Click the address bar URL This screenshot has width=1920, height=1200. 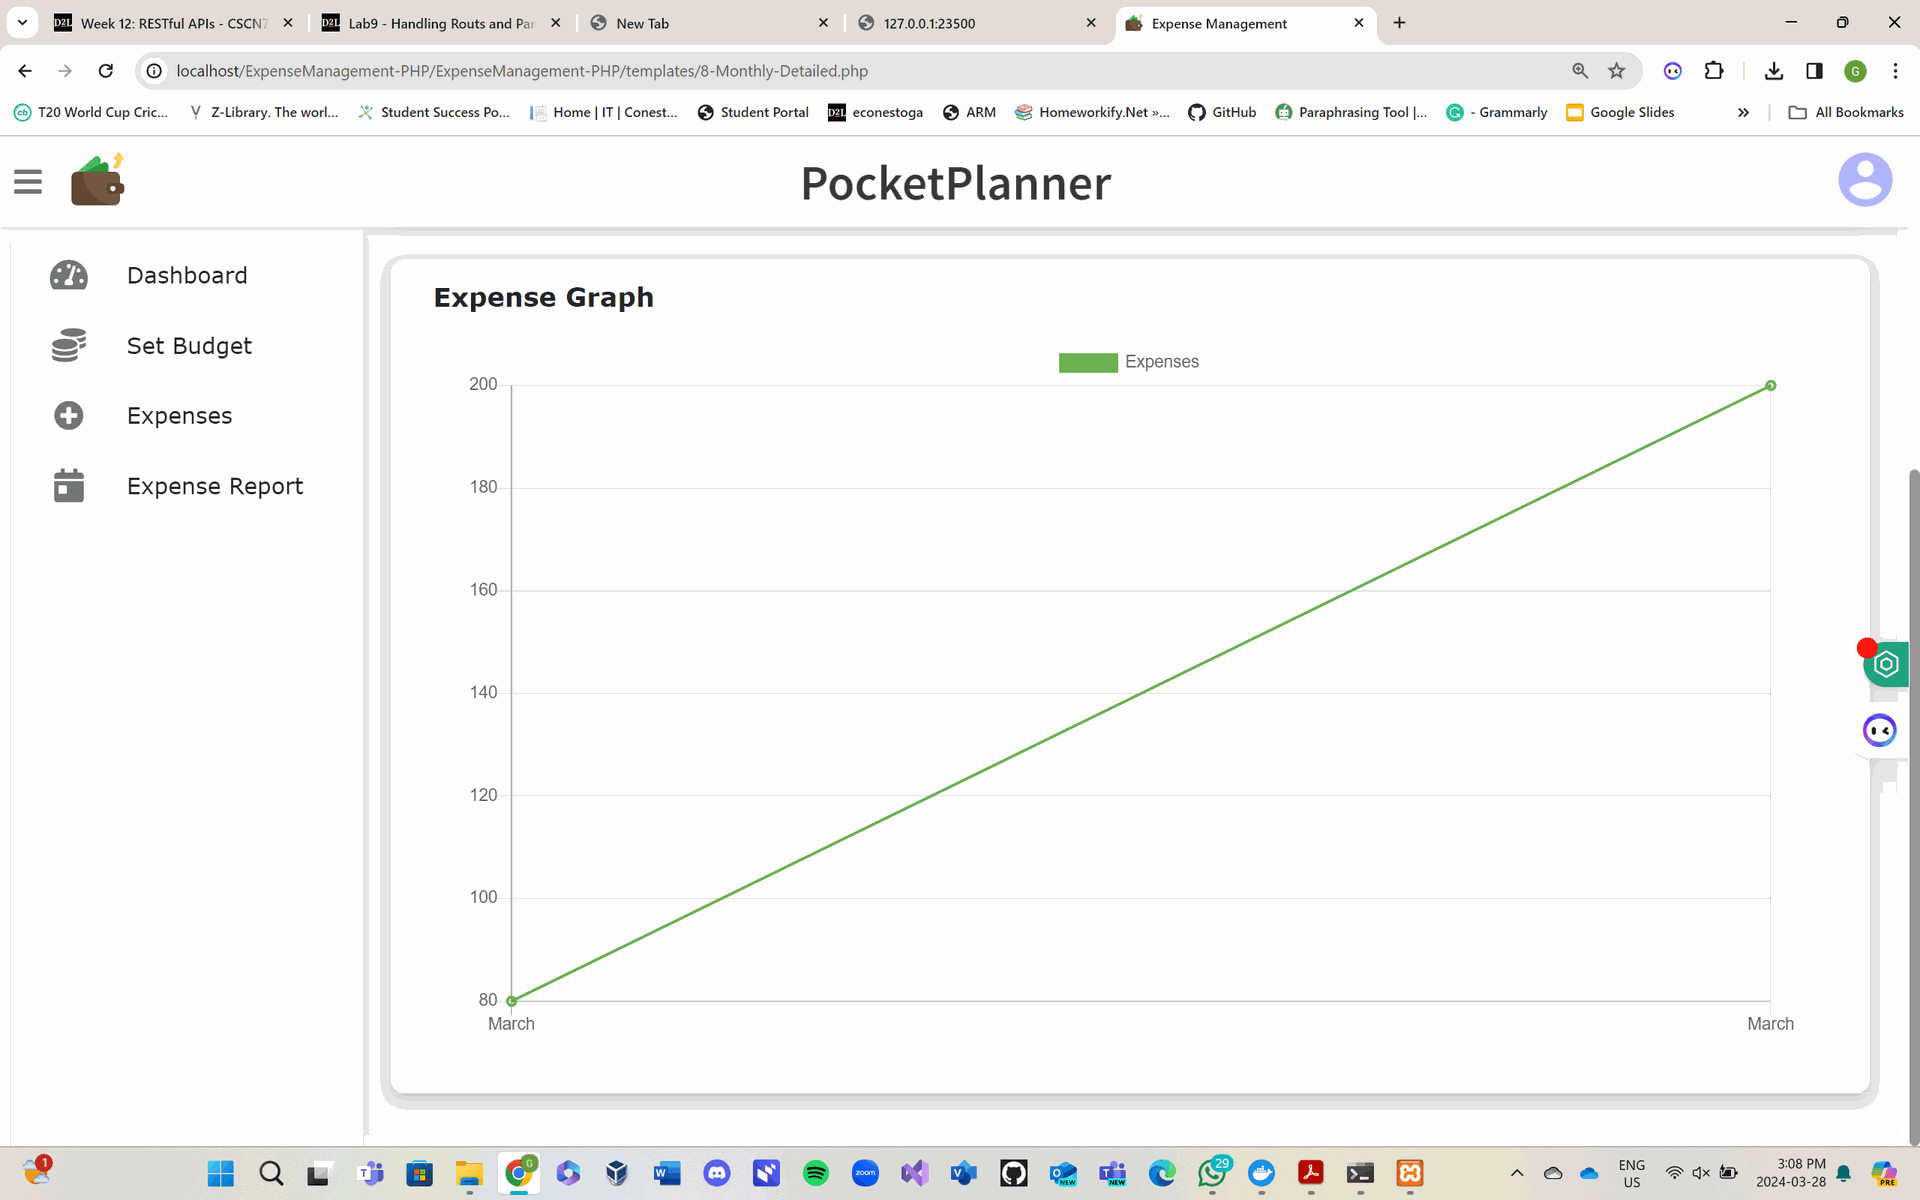point(522,71)
